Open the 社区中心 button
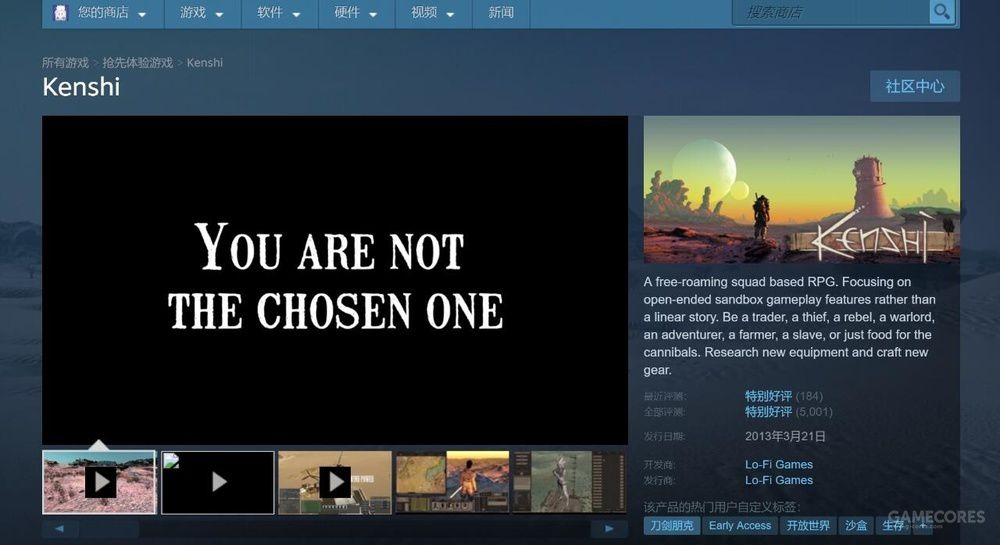This screenshot has width=1000, height=545. pos(915,86)
